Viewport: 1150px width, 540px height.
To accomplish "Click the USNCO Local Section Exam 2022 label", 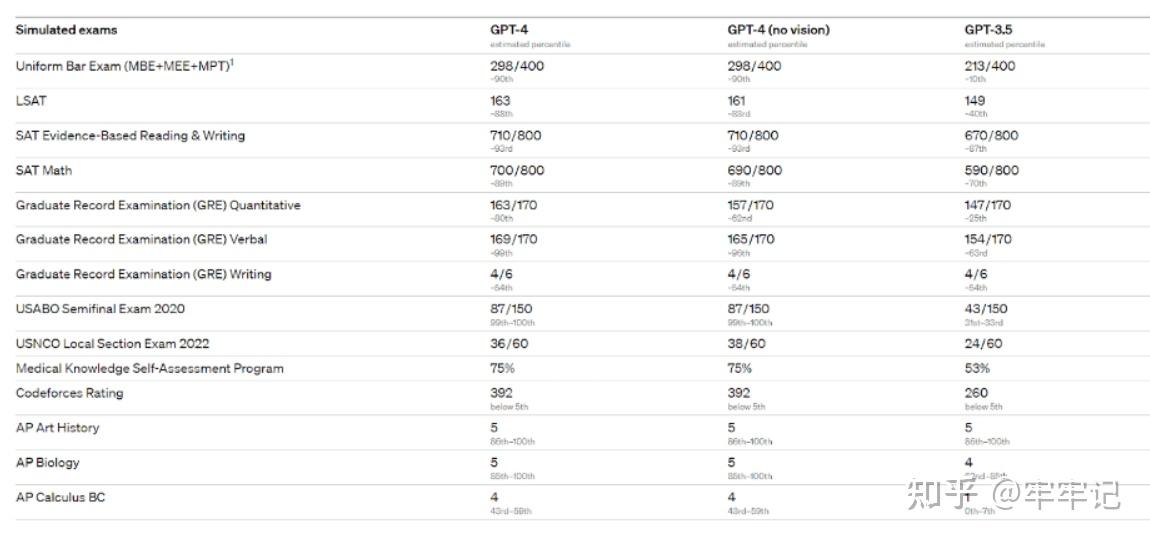I will (x=112, y=343).
